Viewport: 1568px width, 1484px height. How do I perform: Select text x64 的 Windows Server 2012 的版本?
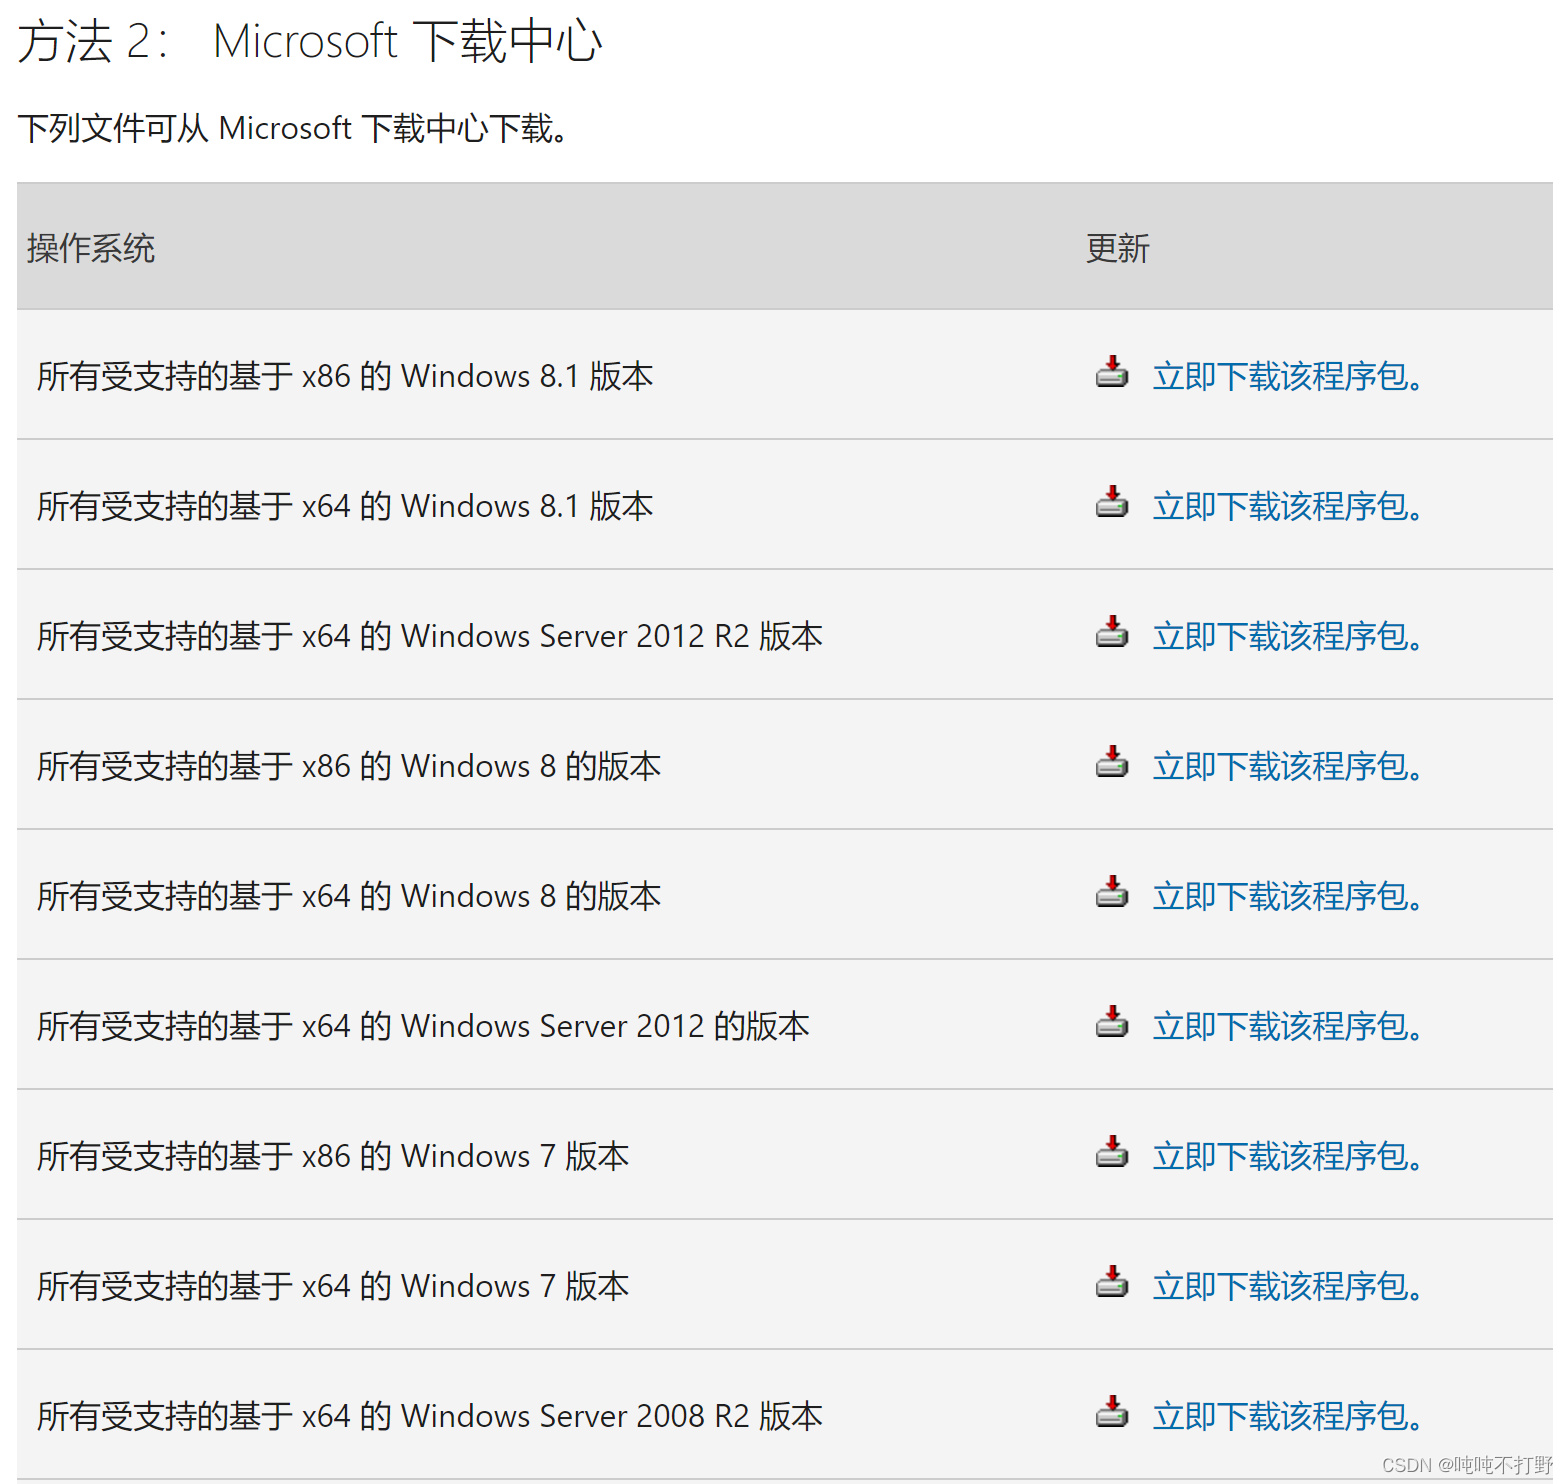[x=556, y=1026]
